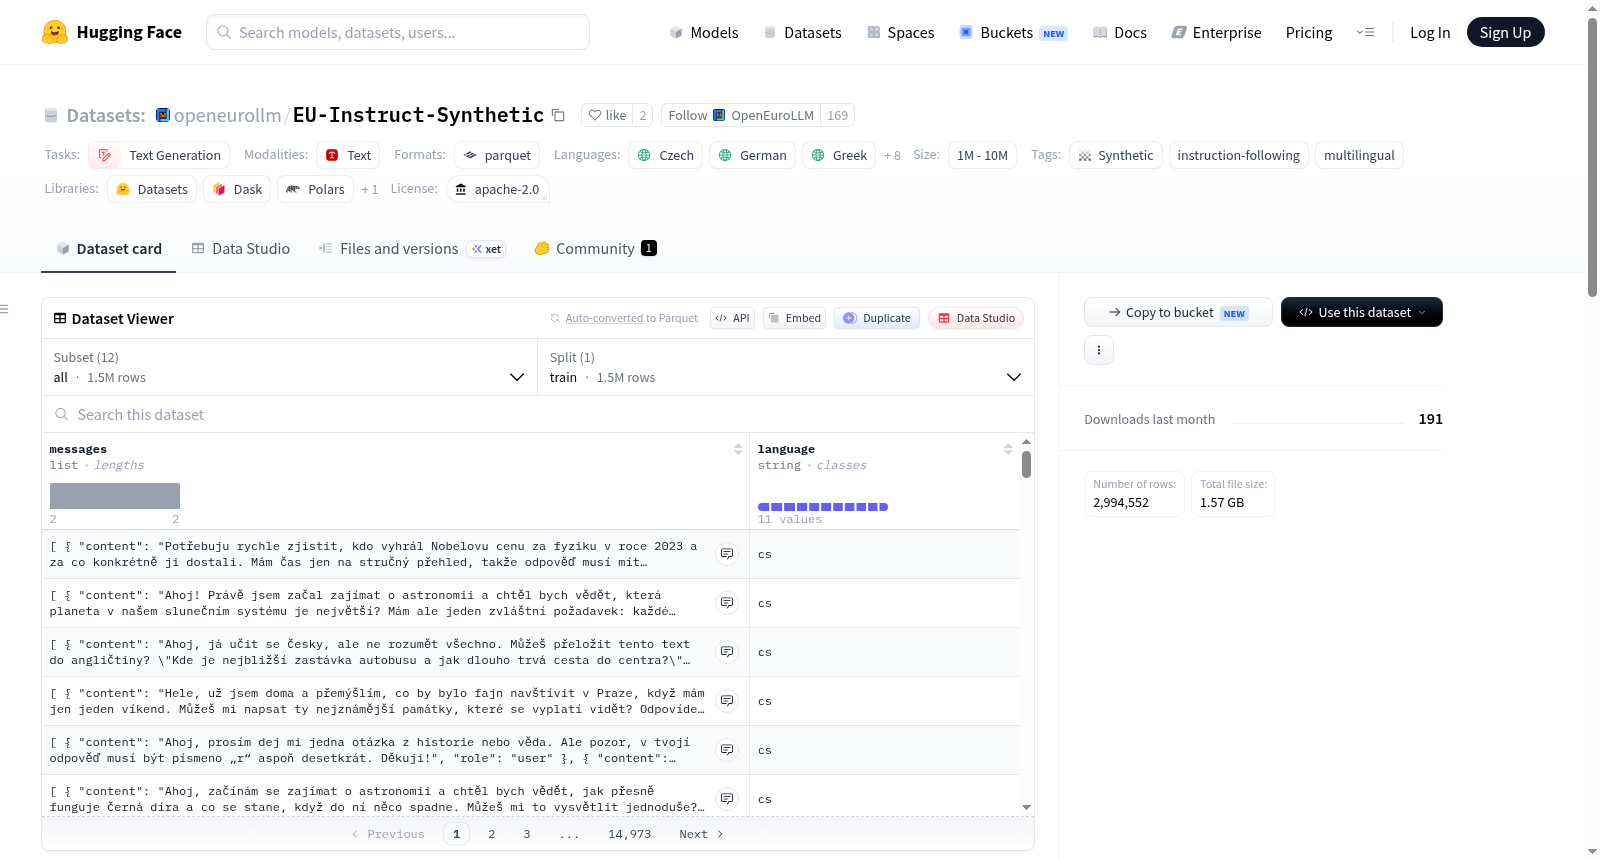
Task: Expand the Subset all dropdown
Action: [x=289, y=367]
